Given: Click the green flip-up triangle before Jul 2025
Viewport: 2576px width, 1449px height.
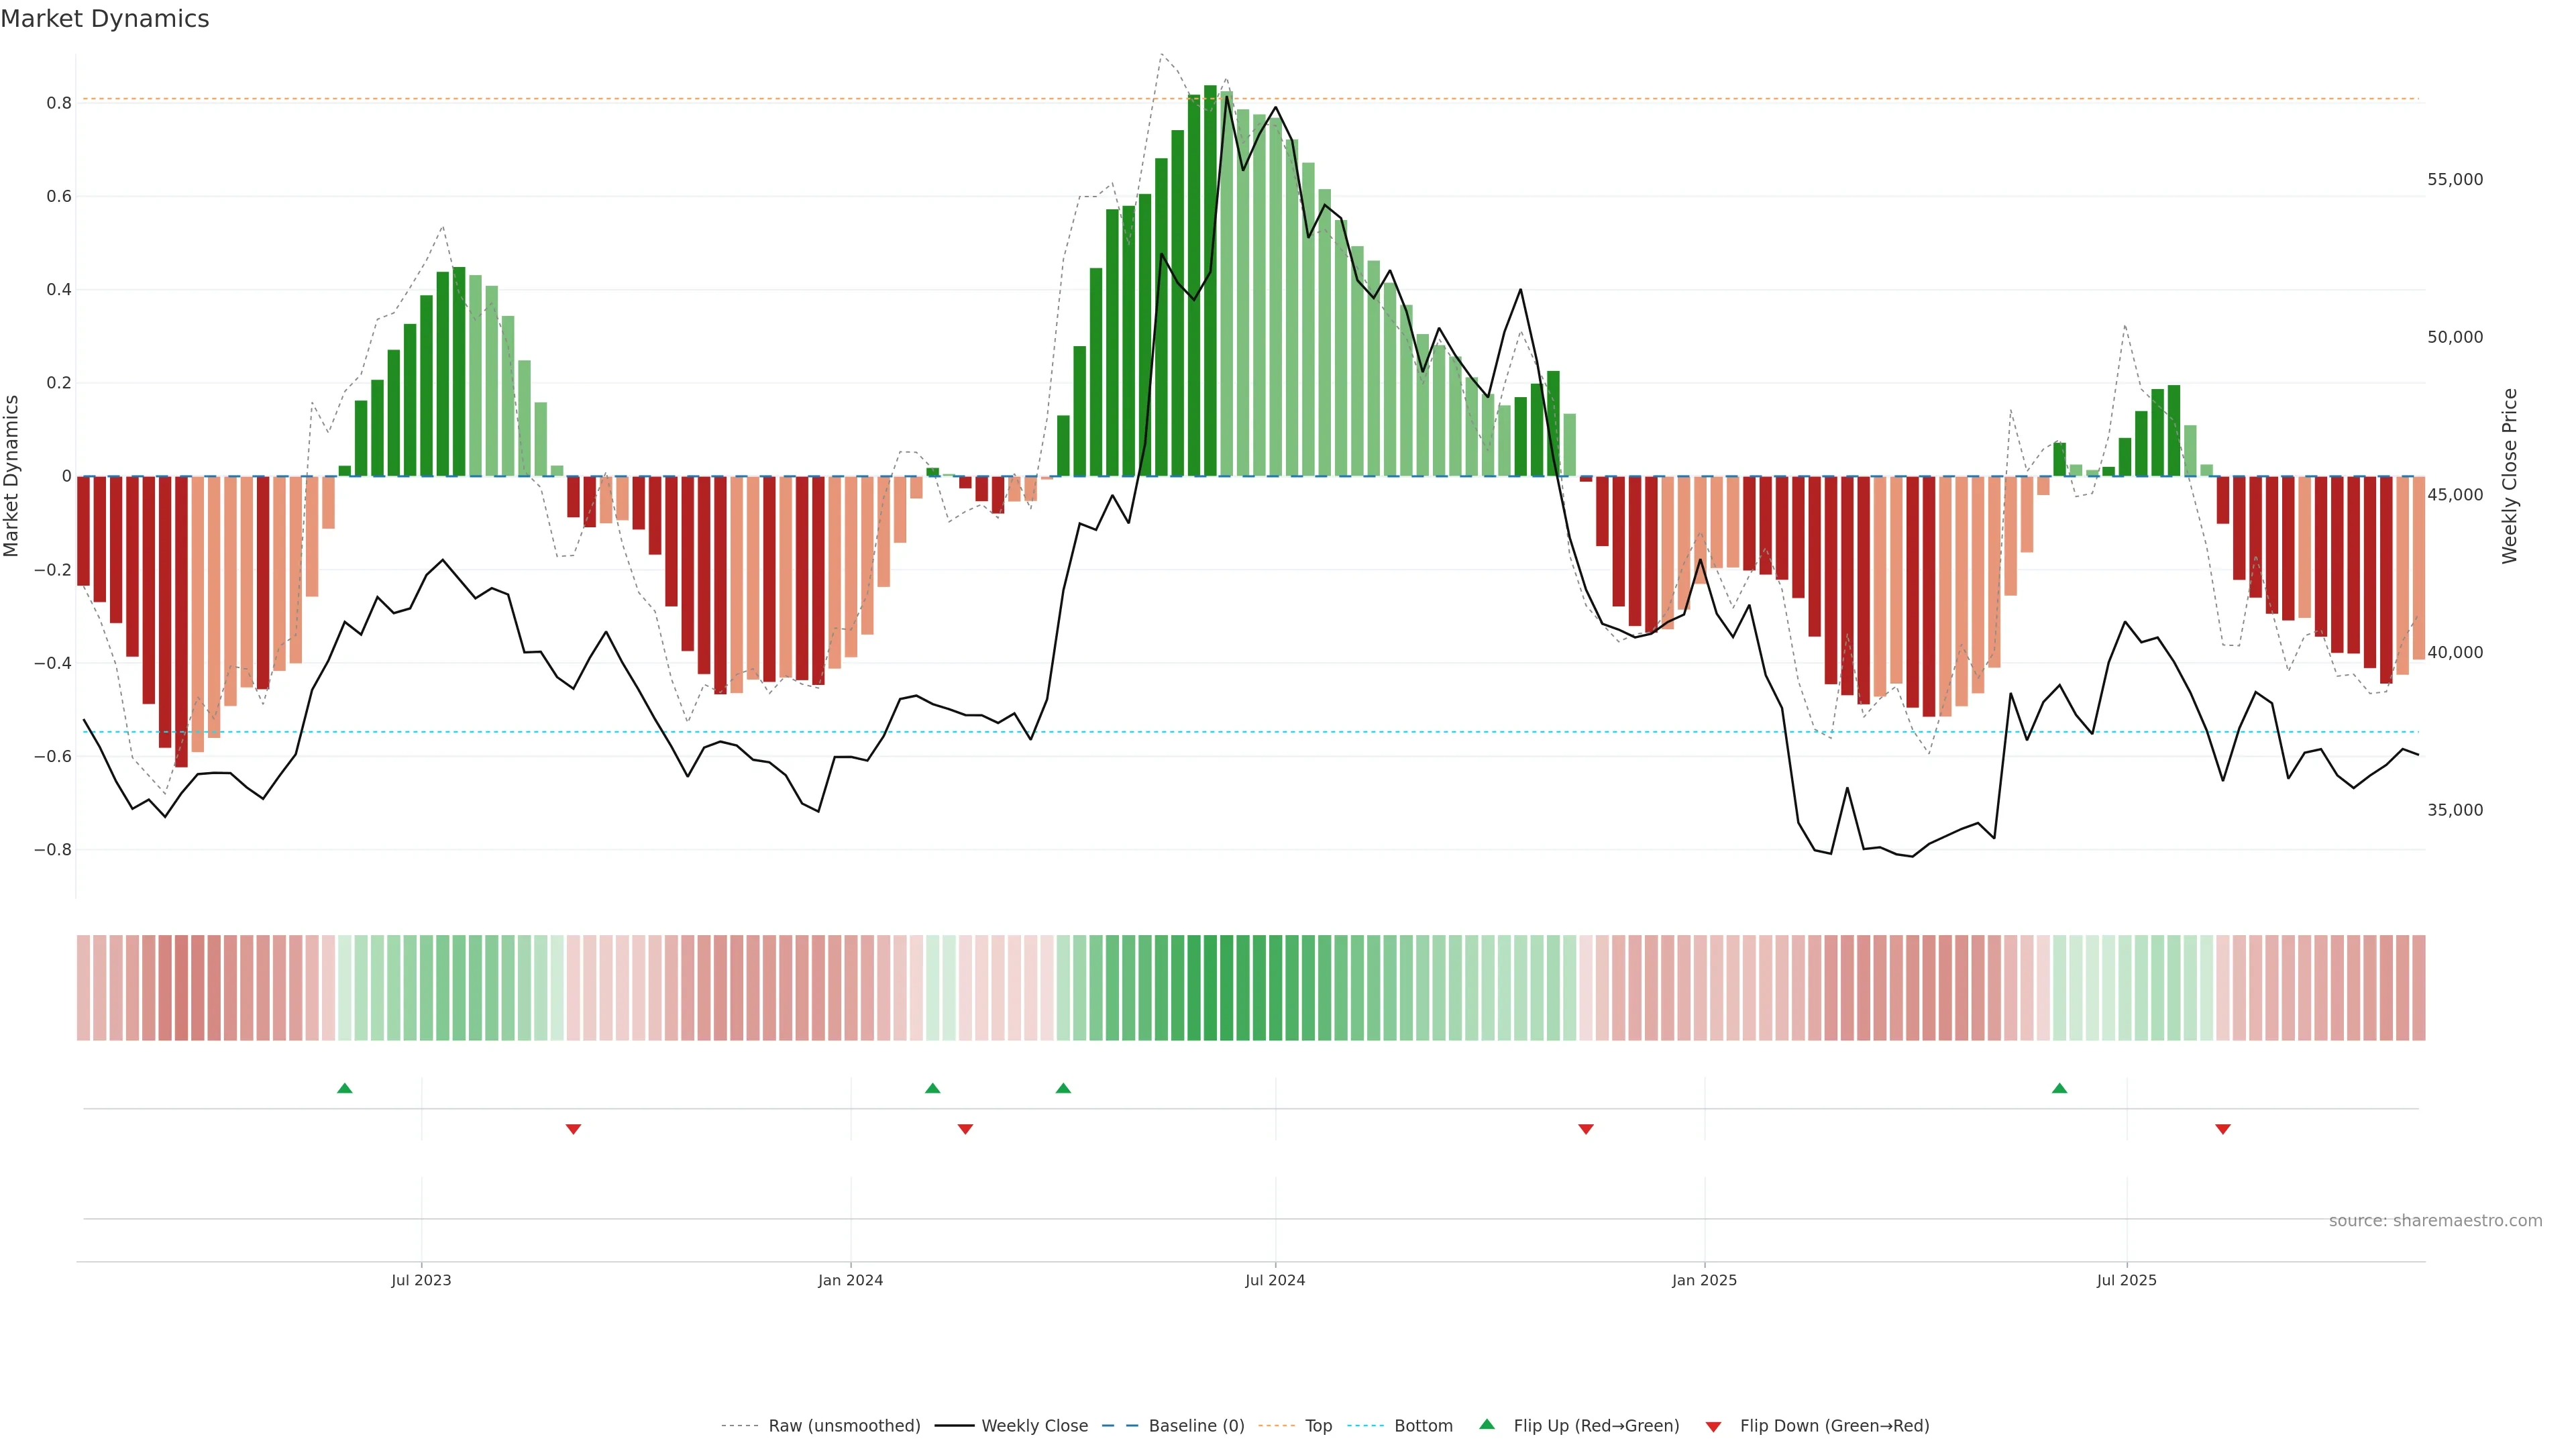Looking at the screenshot, I should (2059, 1088).
